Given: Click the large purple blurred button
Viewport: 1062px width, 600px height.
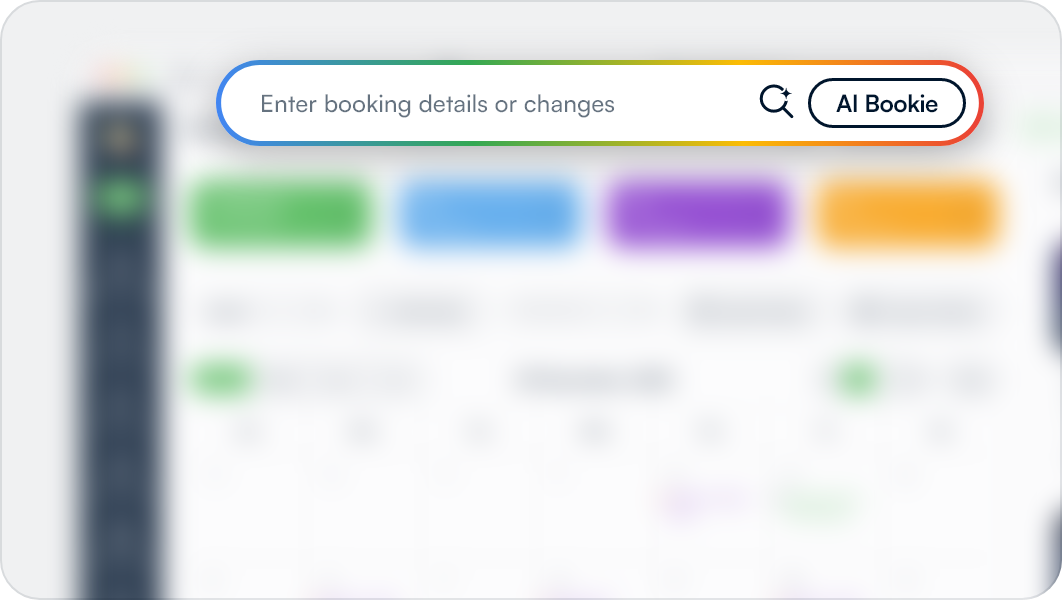Looking at the screenshot, I should [x=698, y=216].
